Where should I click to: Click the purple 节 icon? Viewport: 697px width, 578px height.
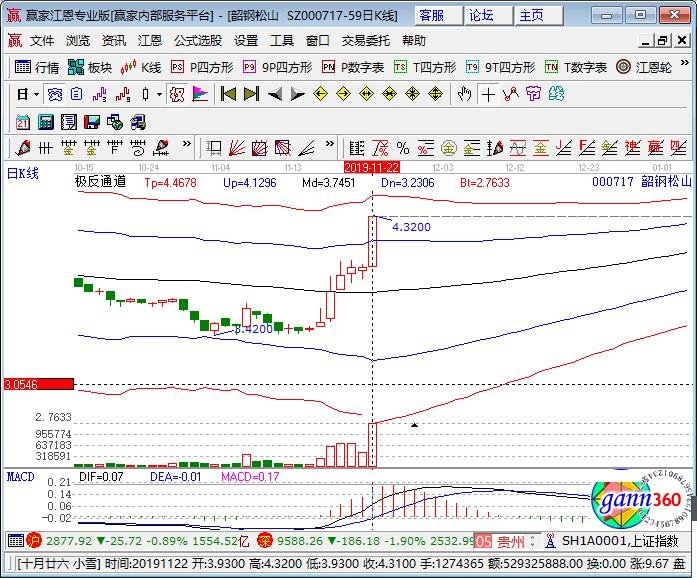[x=533, y=94]
